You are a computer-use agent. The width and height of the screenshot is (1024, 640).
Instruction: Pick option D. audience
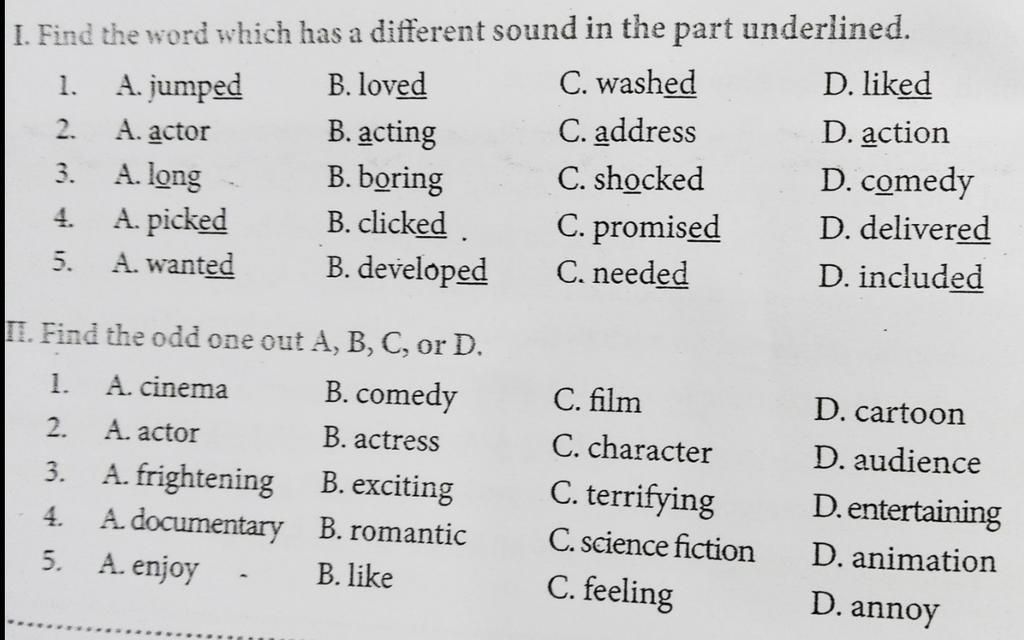click(x=897, y=460)
